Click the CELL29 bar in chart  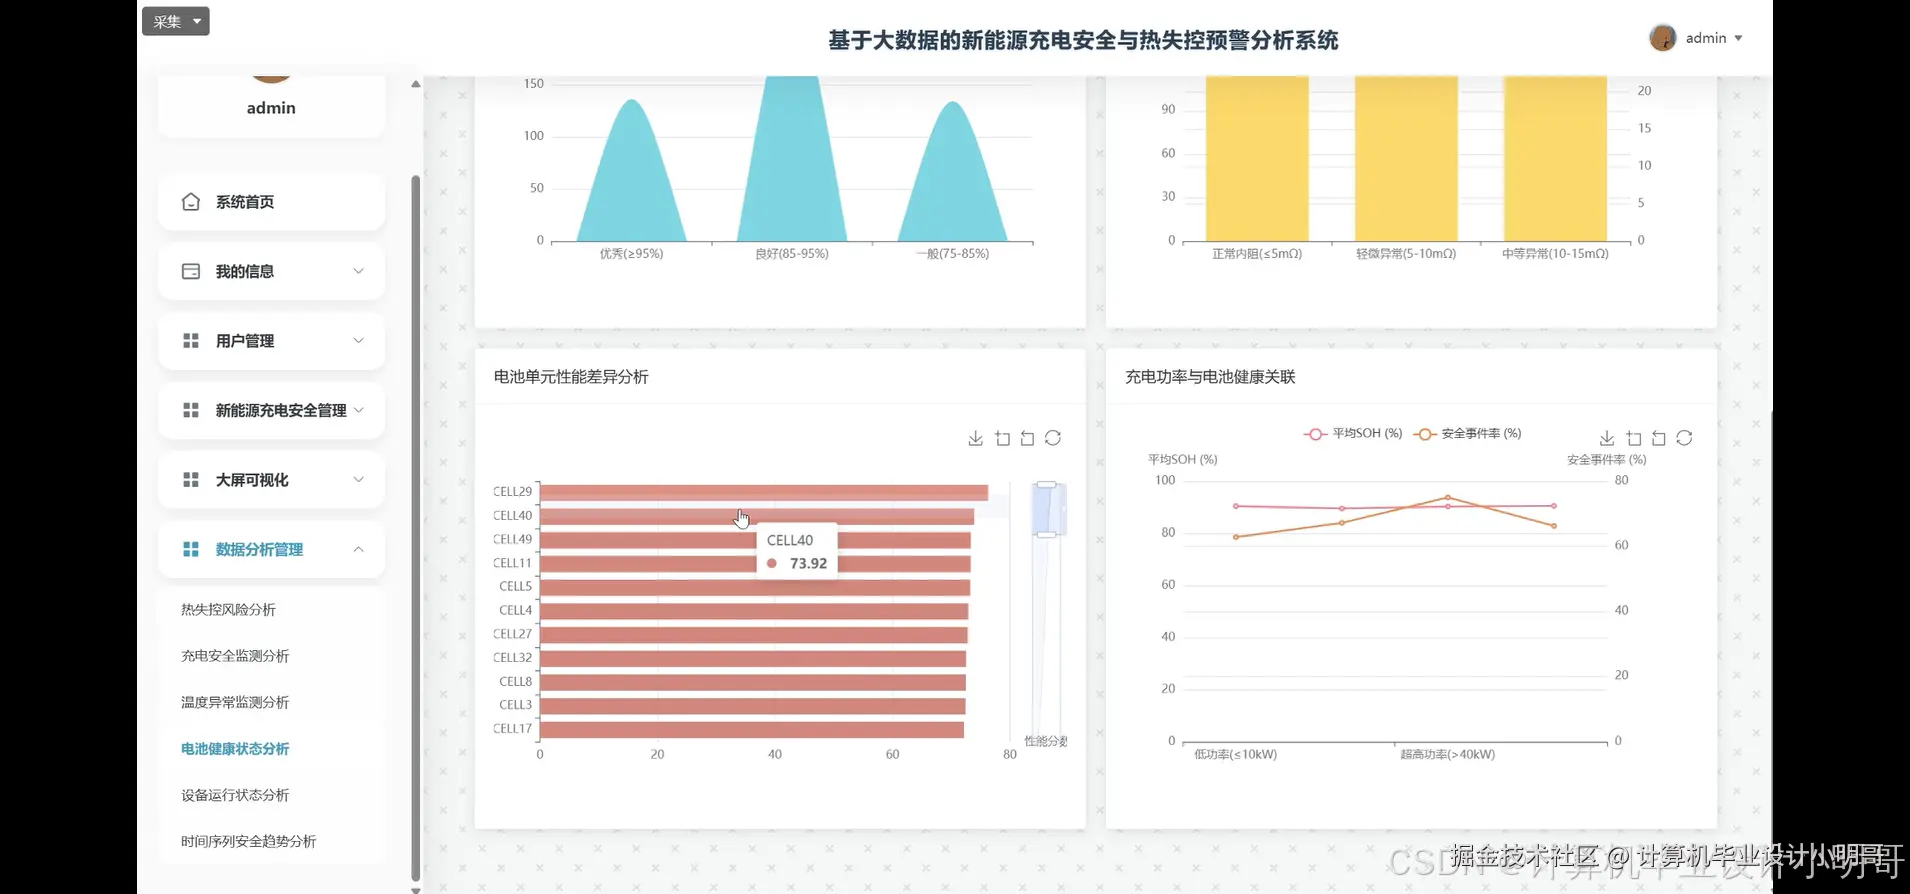click(x=764, y=492)
